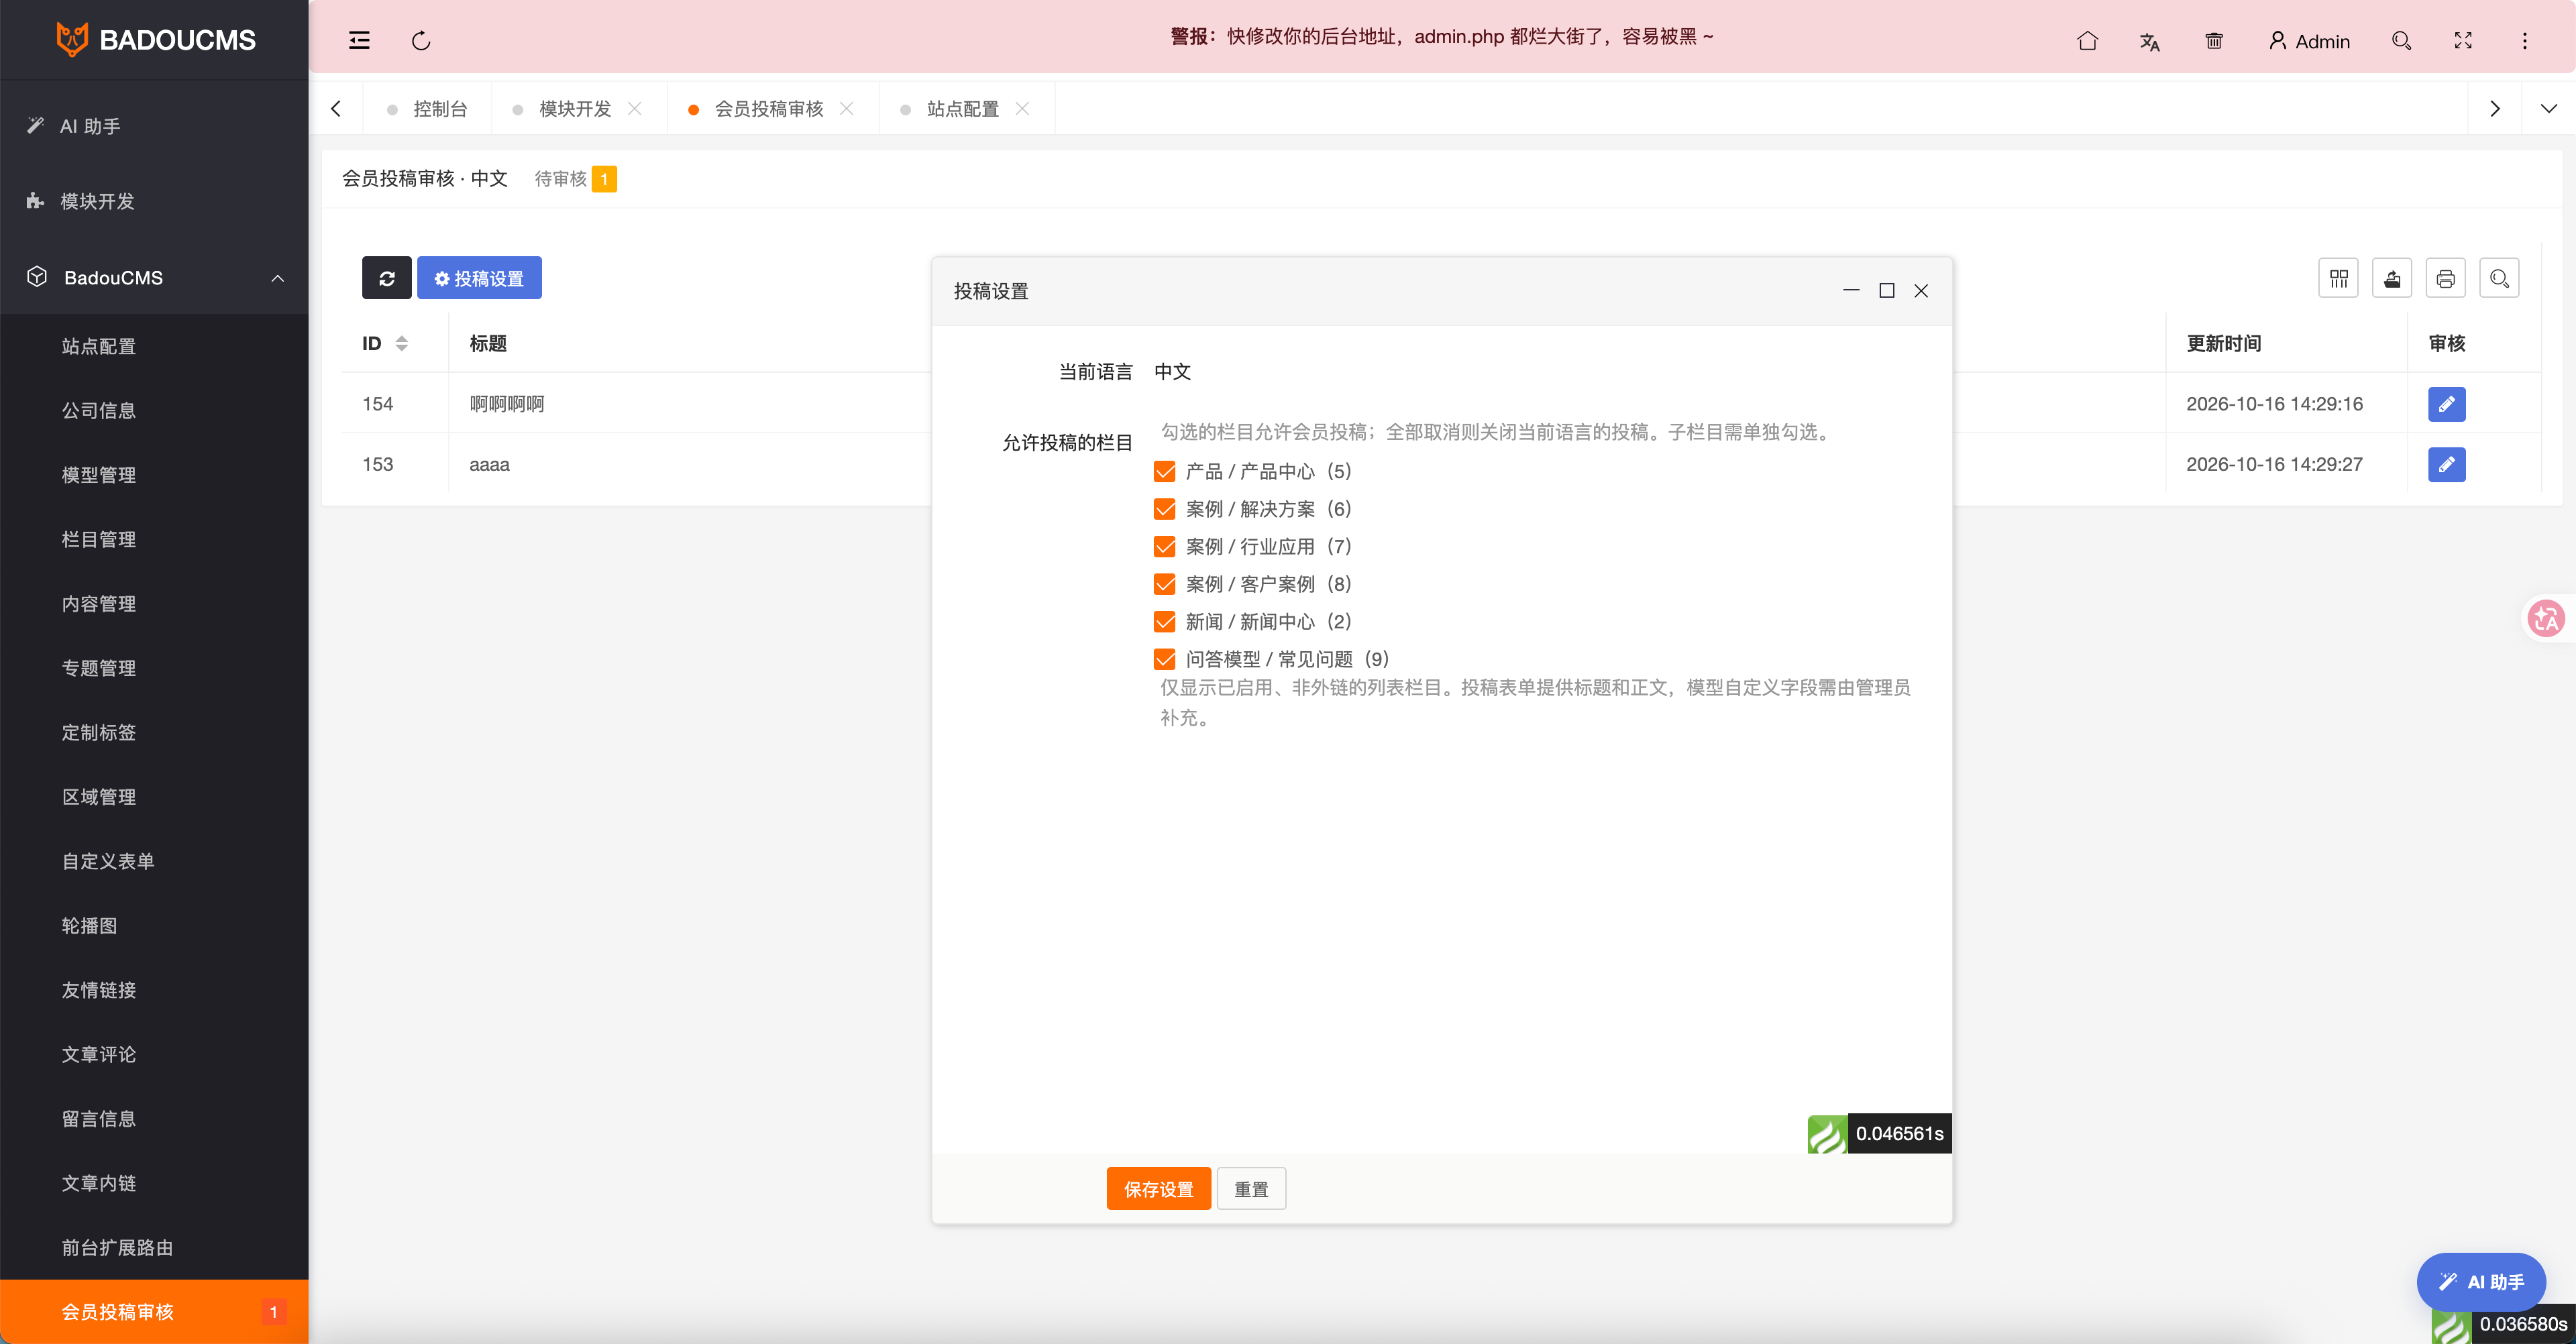Image resolution: width=2576 pixels, height=1344 pixels.
Task: Collapse the BadouCMS sidebar group
Action: click(x=154, y=277)
